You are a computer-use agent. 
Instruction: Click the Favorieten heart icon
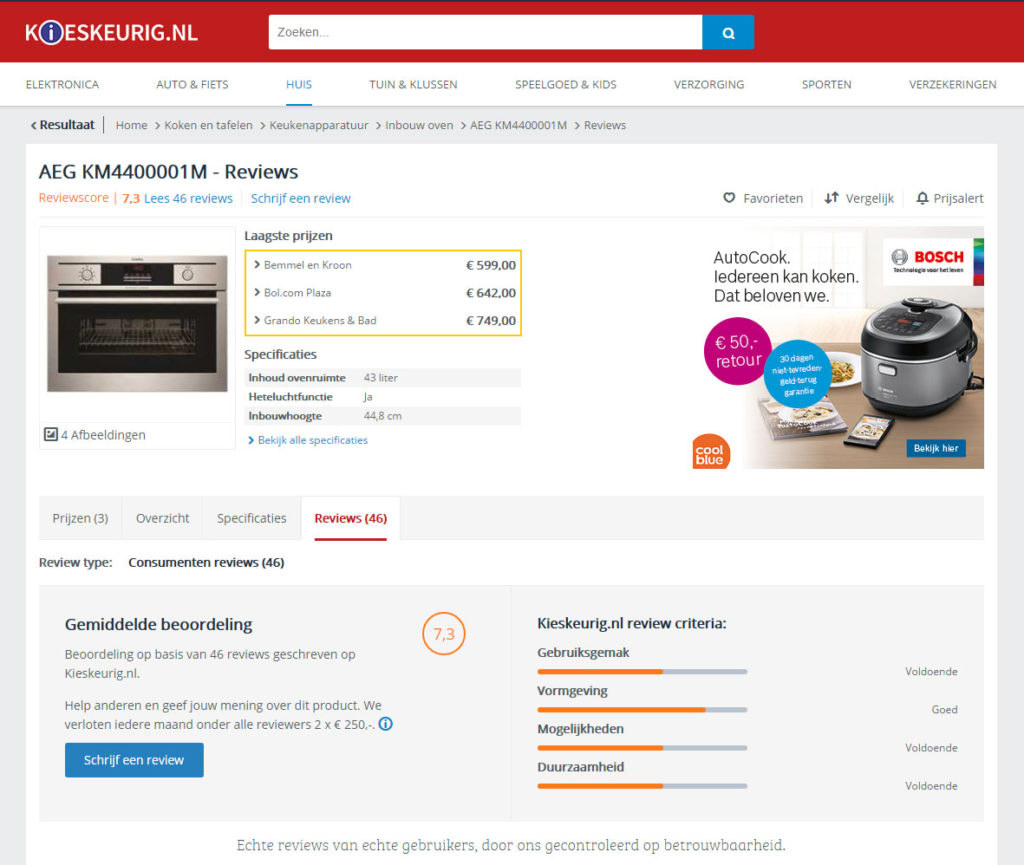(x=729, y=198)
